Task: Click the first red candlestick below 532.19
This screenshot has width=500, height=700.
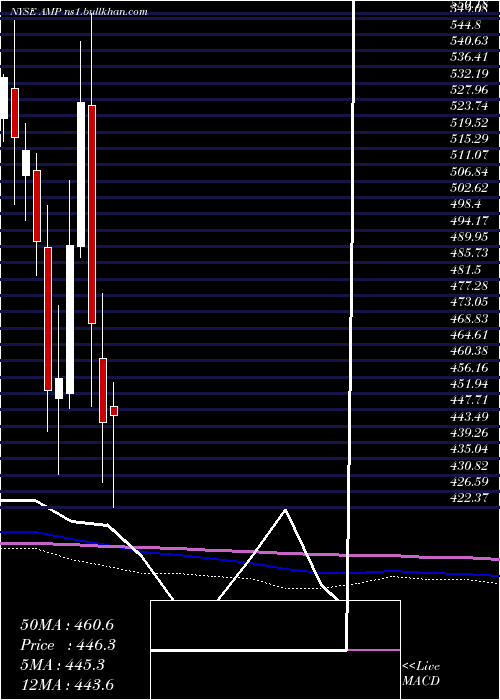Action: click(15, 113)
